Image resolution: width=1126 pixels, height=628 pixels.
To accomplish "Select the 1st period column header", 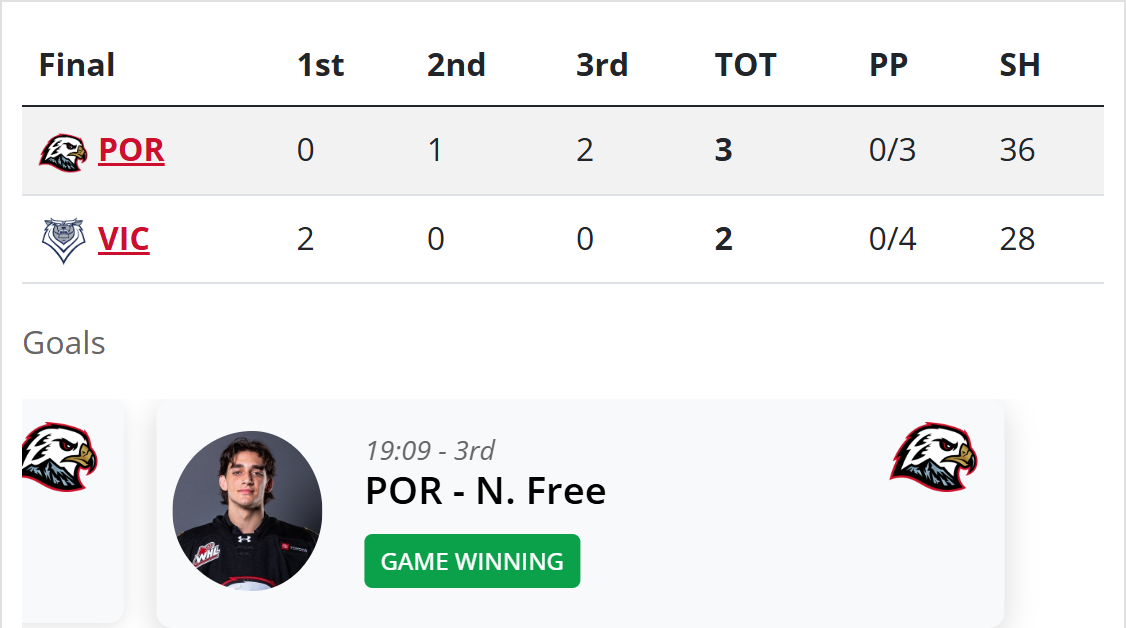I will click(x=320, y=65).
